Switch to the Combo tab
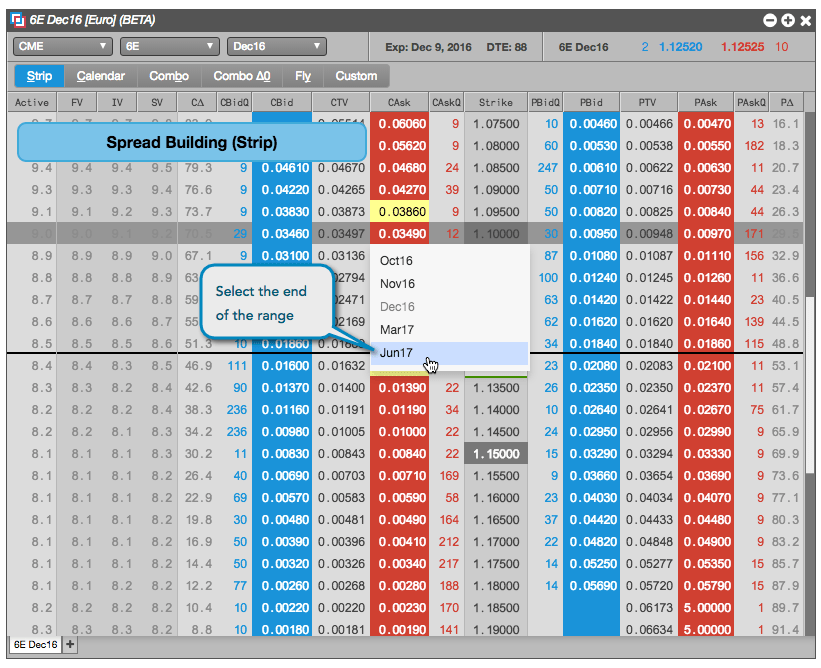The height and width of the screenshot is (668, 821). (x=169, y=76)
